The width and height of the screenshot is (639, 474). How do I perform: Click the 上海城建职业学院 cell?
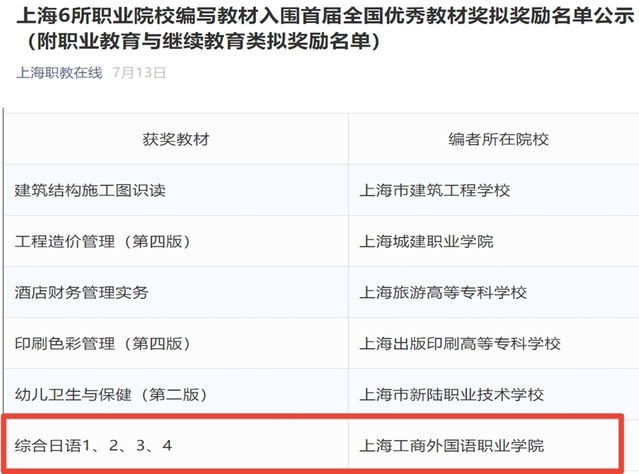(x=427, y=242)
